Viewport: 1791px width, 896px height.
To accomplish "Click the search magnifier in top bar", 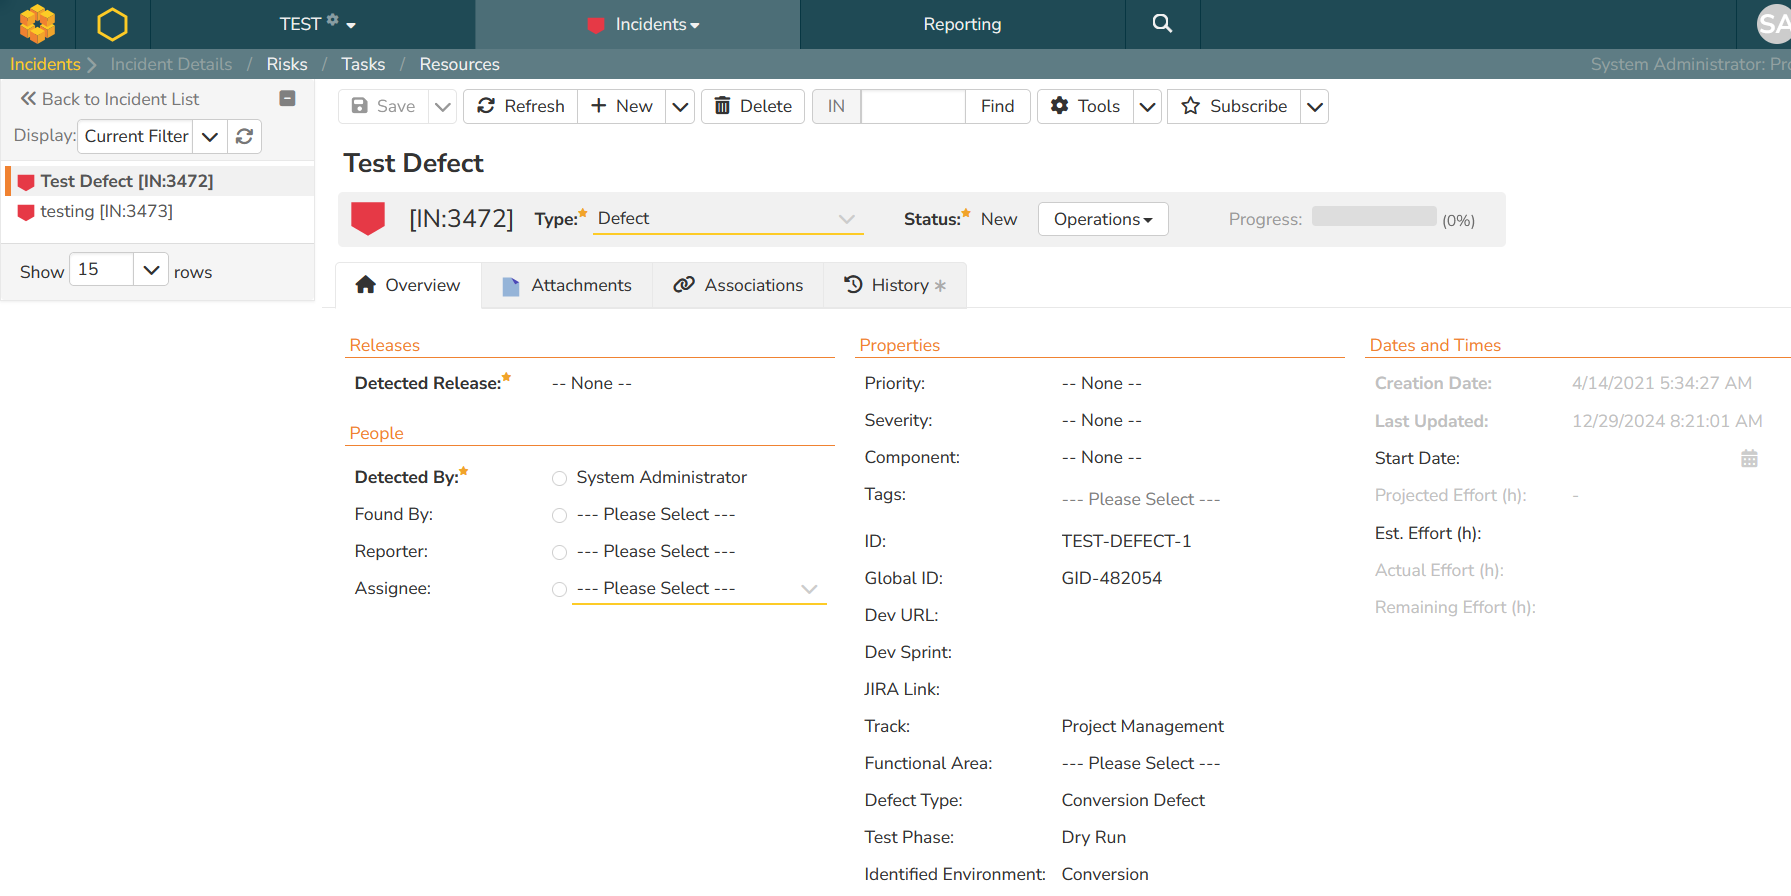I will coord(1162,24).
